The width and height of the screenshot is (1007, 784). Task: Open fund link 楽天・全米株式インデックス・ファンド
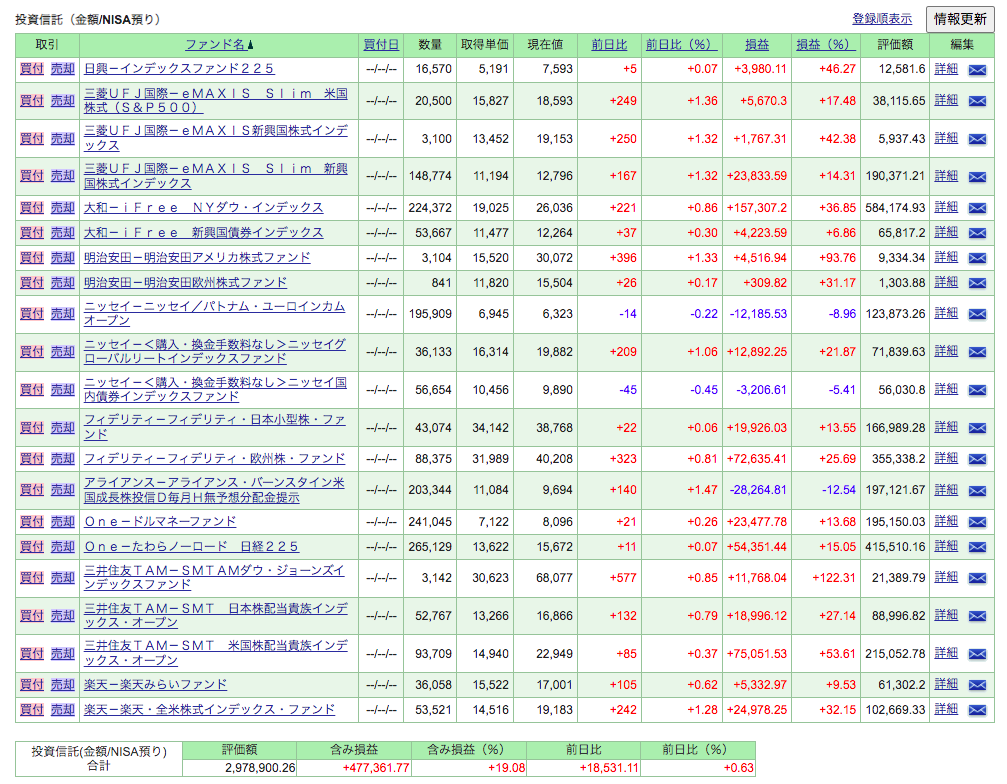tap(209, 710)
